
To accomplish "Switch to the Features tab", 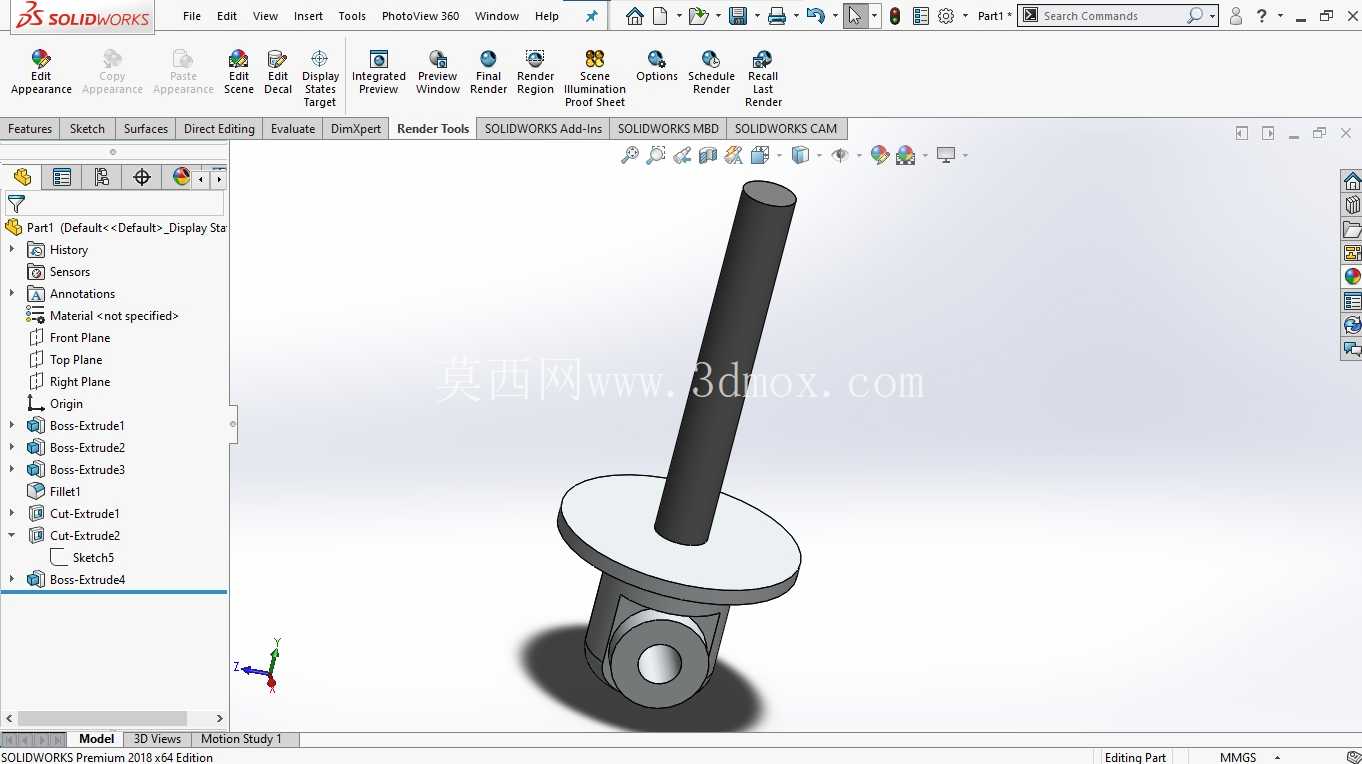I will [x=30, y=129].
